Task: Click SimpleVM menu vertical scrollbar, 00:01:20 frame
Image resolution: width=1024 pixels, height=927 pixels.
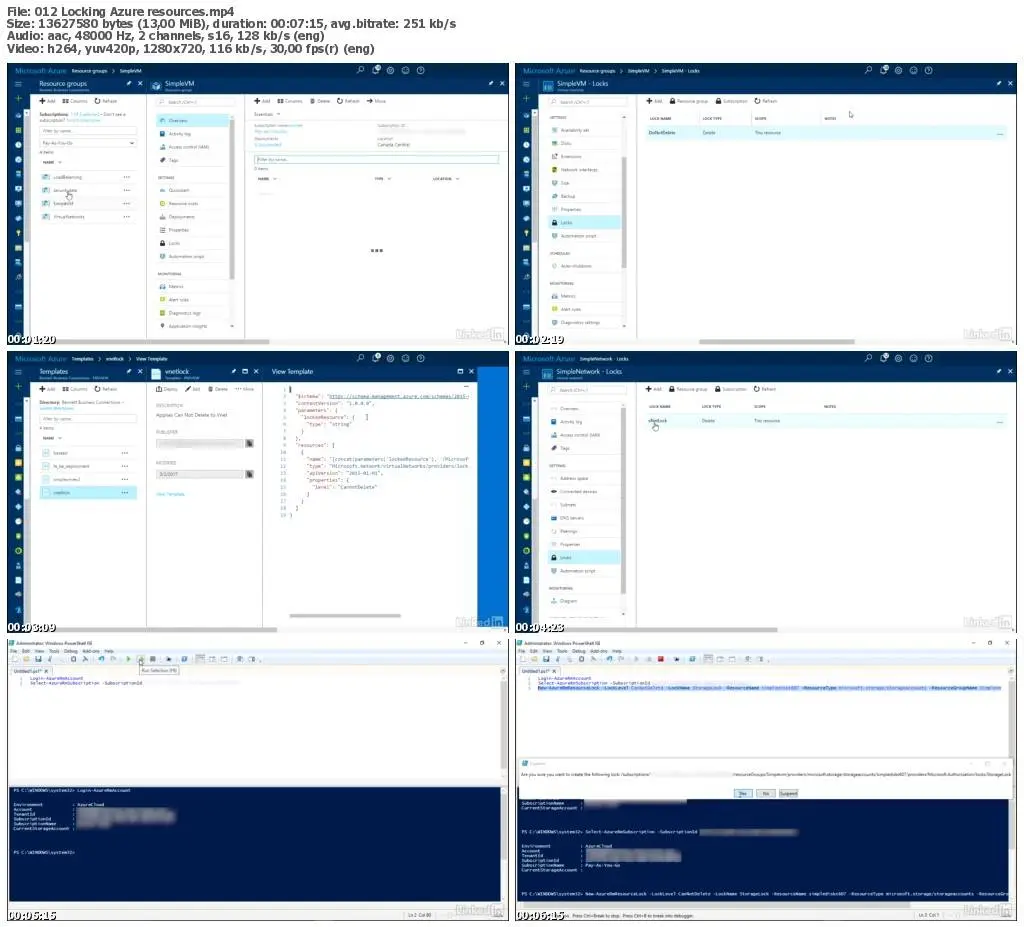Action: click(232, 199)
